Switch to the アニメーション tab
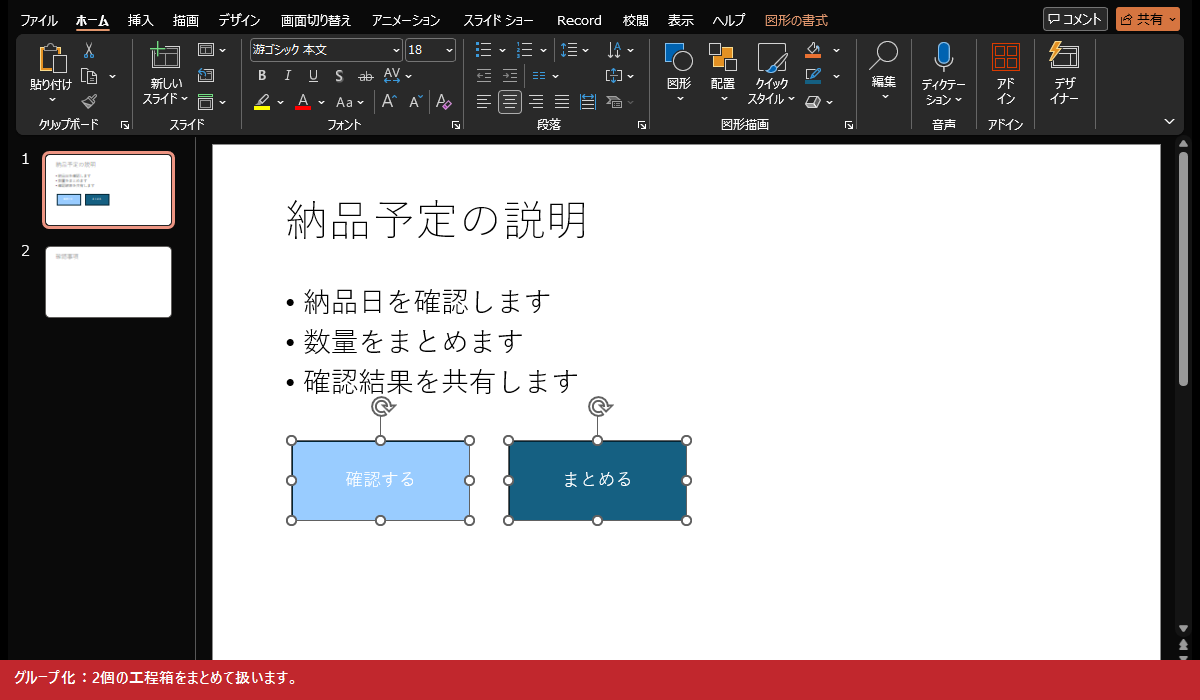 405,20
